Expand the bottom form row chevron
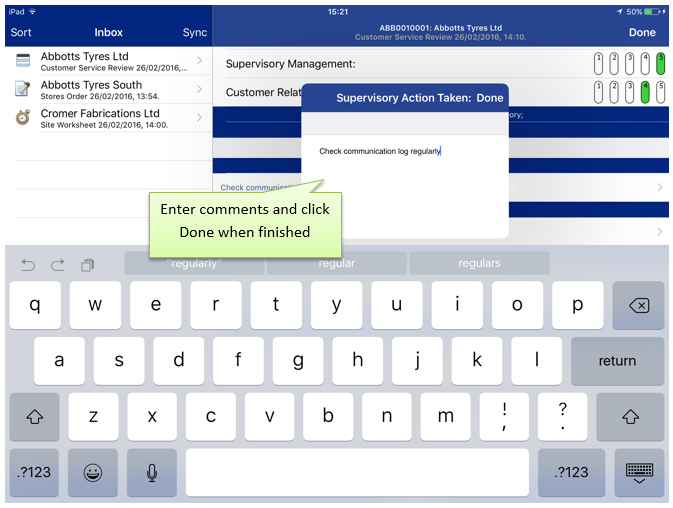Image resolution: width=673 pixels, height=508 pixels. click(x=660, y=232)
